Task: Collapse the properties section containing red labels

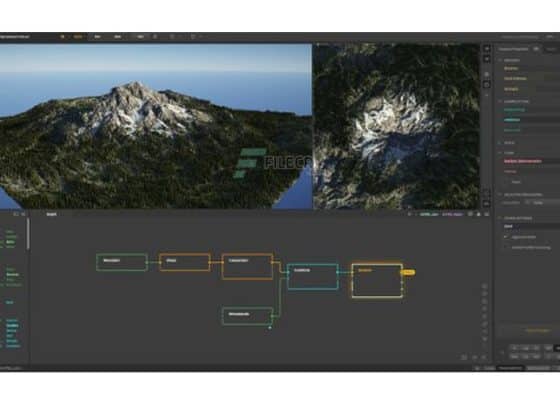Action: point(500,153)
